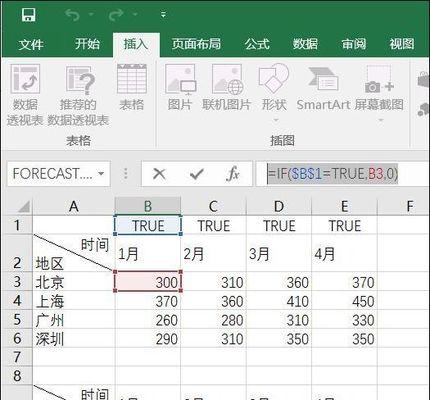Screen dimensions: 430x400
Task: Switch to the 开始 tab
Action: tap(87, 44)
